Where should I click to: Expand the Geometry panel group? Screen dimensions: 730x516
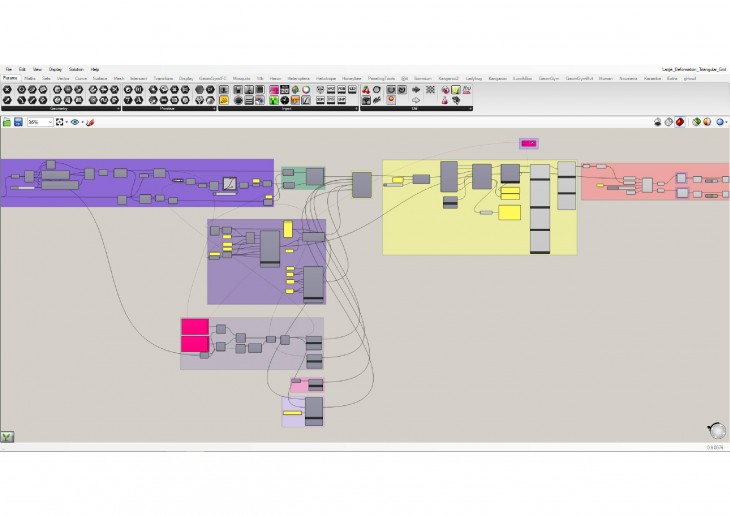coord(58,109)
